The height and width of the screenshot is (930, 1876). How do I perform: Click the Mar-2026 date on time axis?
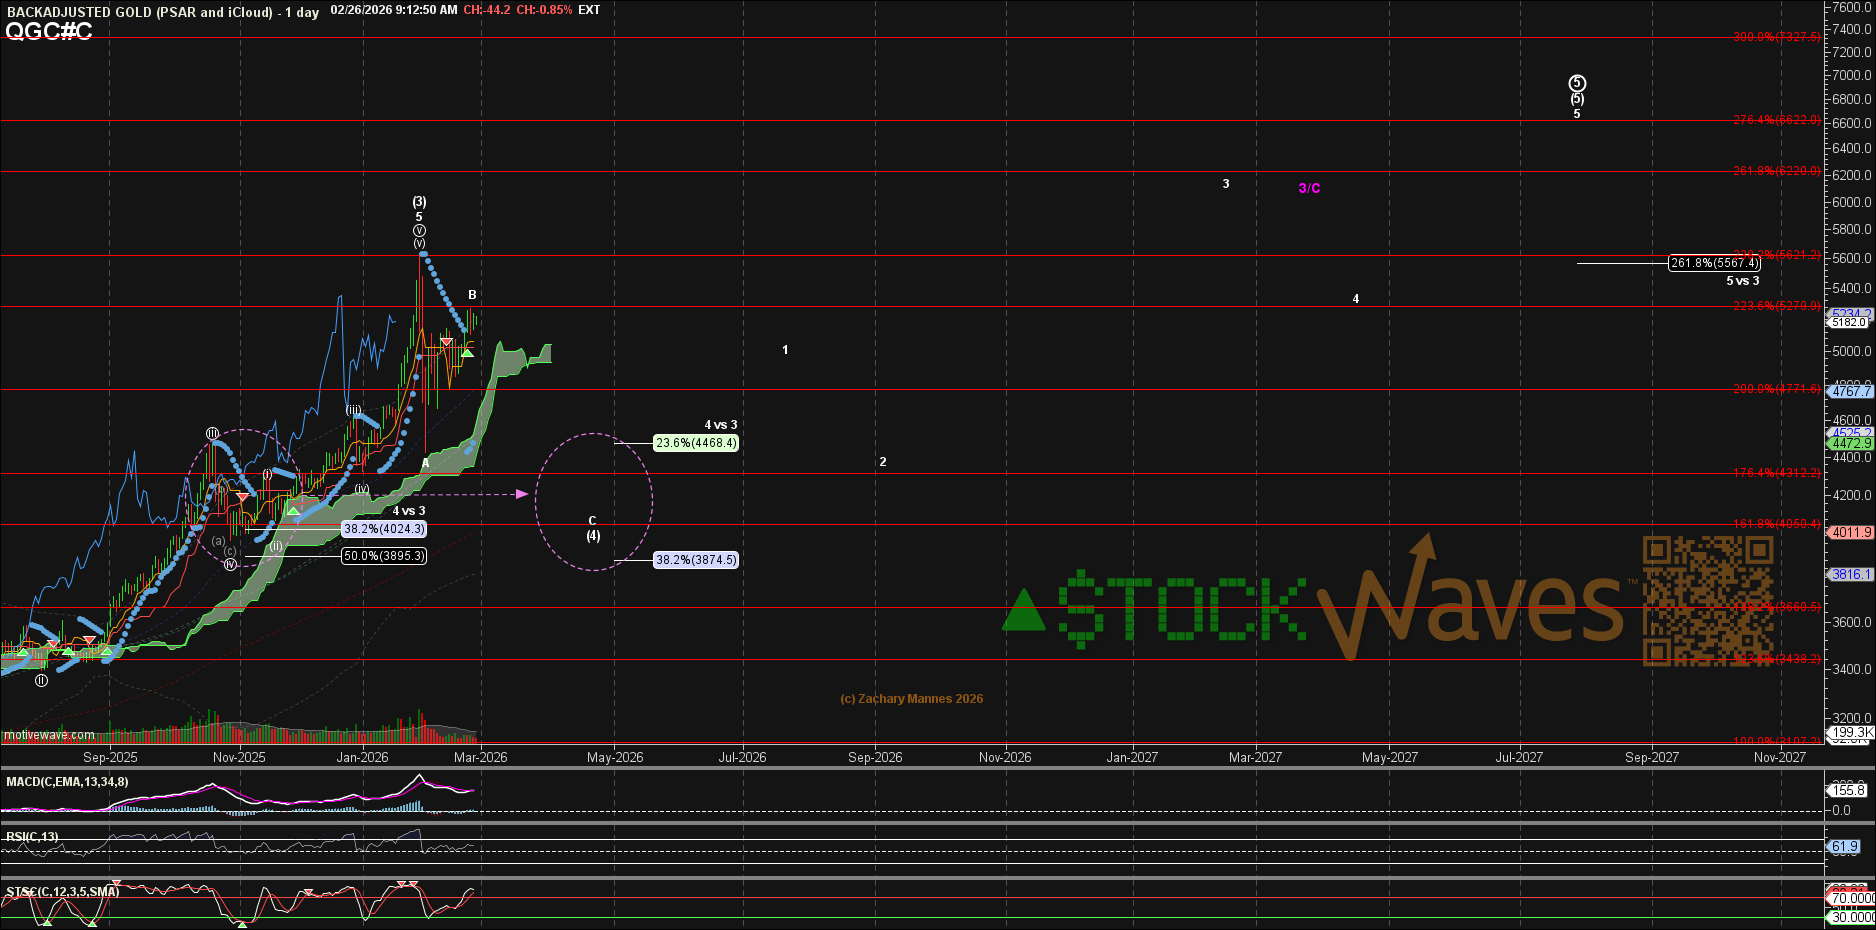coord(480,757)
